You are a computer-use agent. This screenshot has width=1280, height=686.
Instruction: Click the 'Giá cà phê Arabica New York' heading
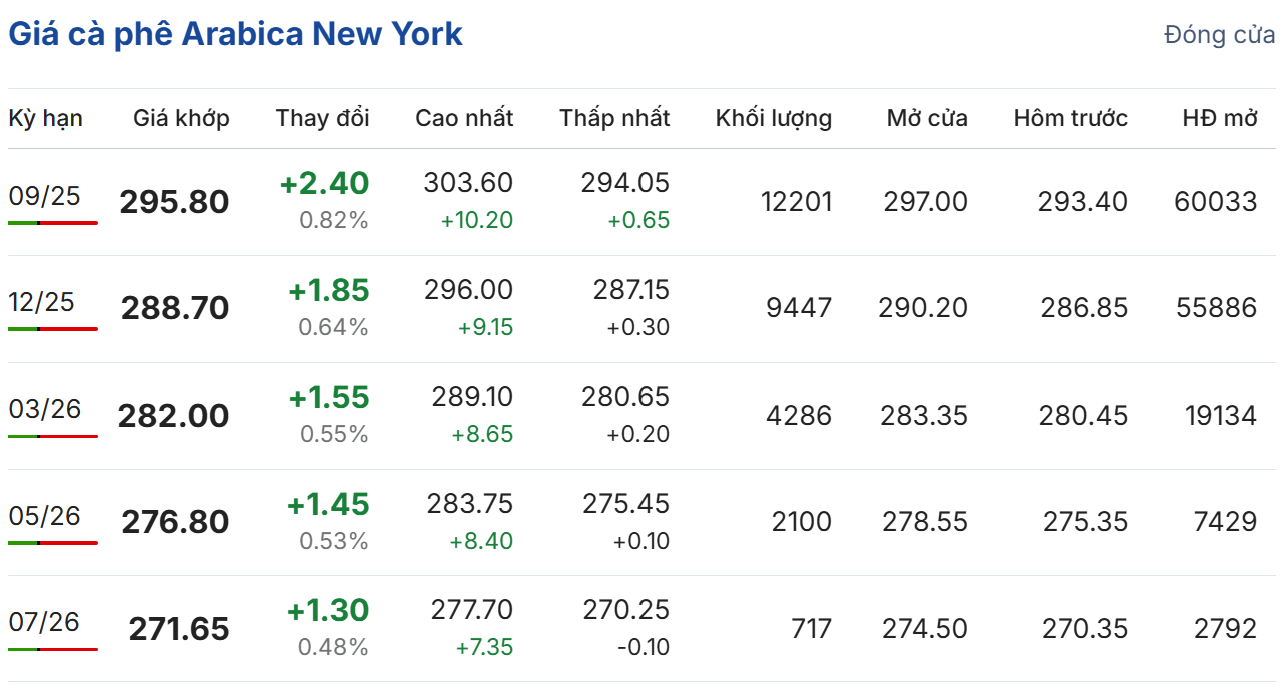(x=236, y=34)
